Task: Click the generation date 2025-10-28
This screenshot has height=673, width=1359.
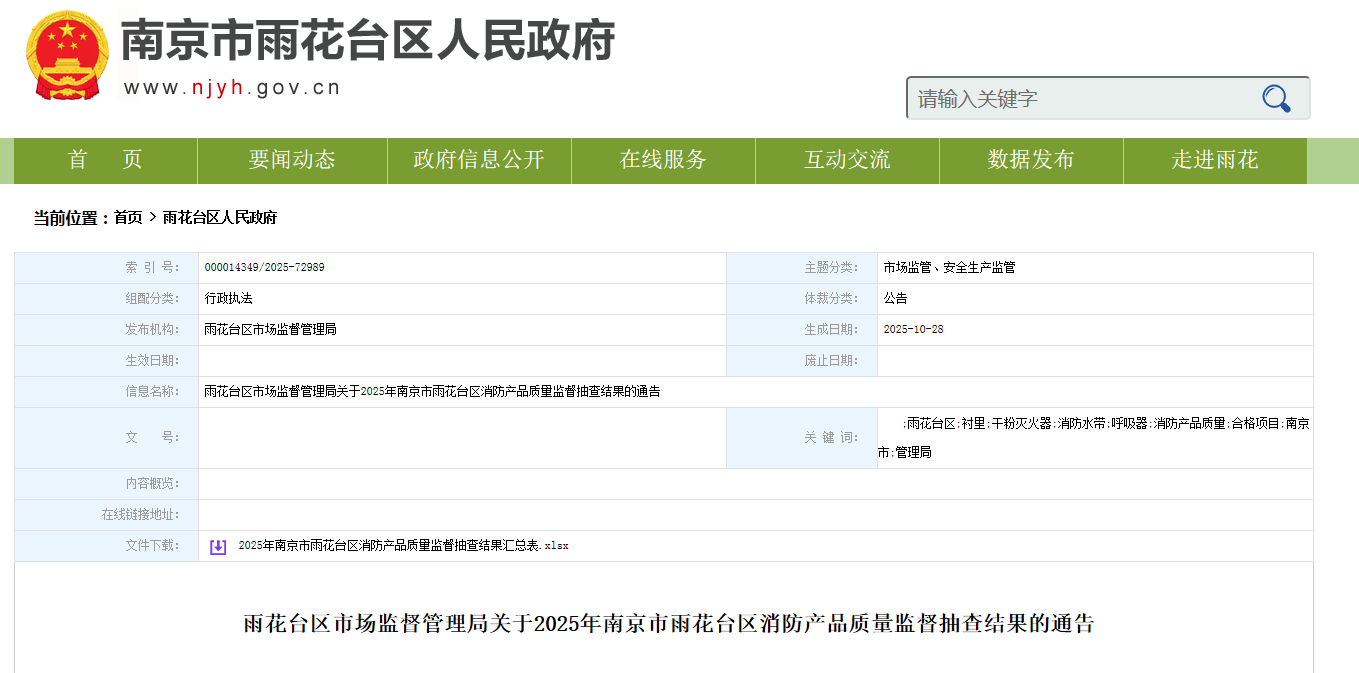Action: pyautogui.click(x=913, y=330)
